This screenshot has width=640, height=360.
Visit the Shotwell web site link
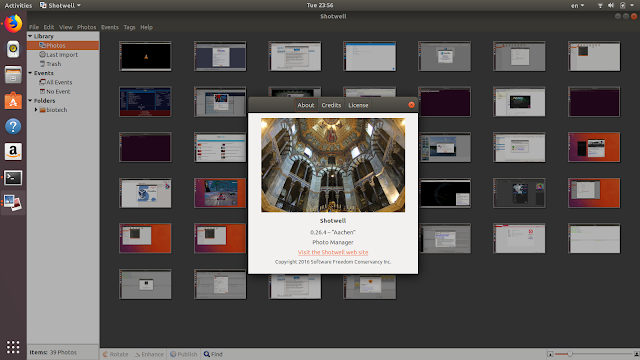coord(333,252)
